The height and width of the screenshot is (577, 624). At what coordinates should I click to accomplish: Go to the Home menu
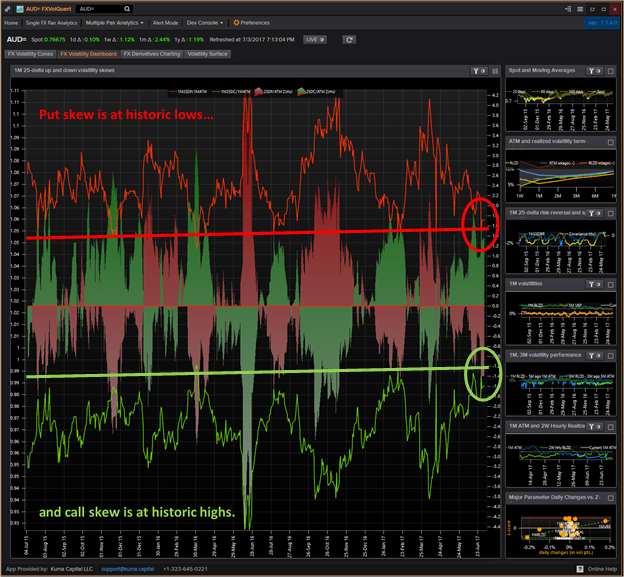(11, 23)
